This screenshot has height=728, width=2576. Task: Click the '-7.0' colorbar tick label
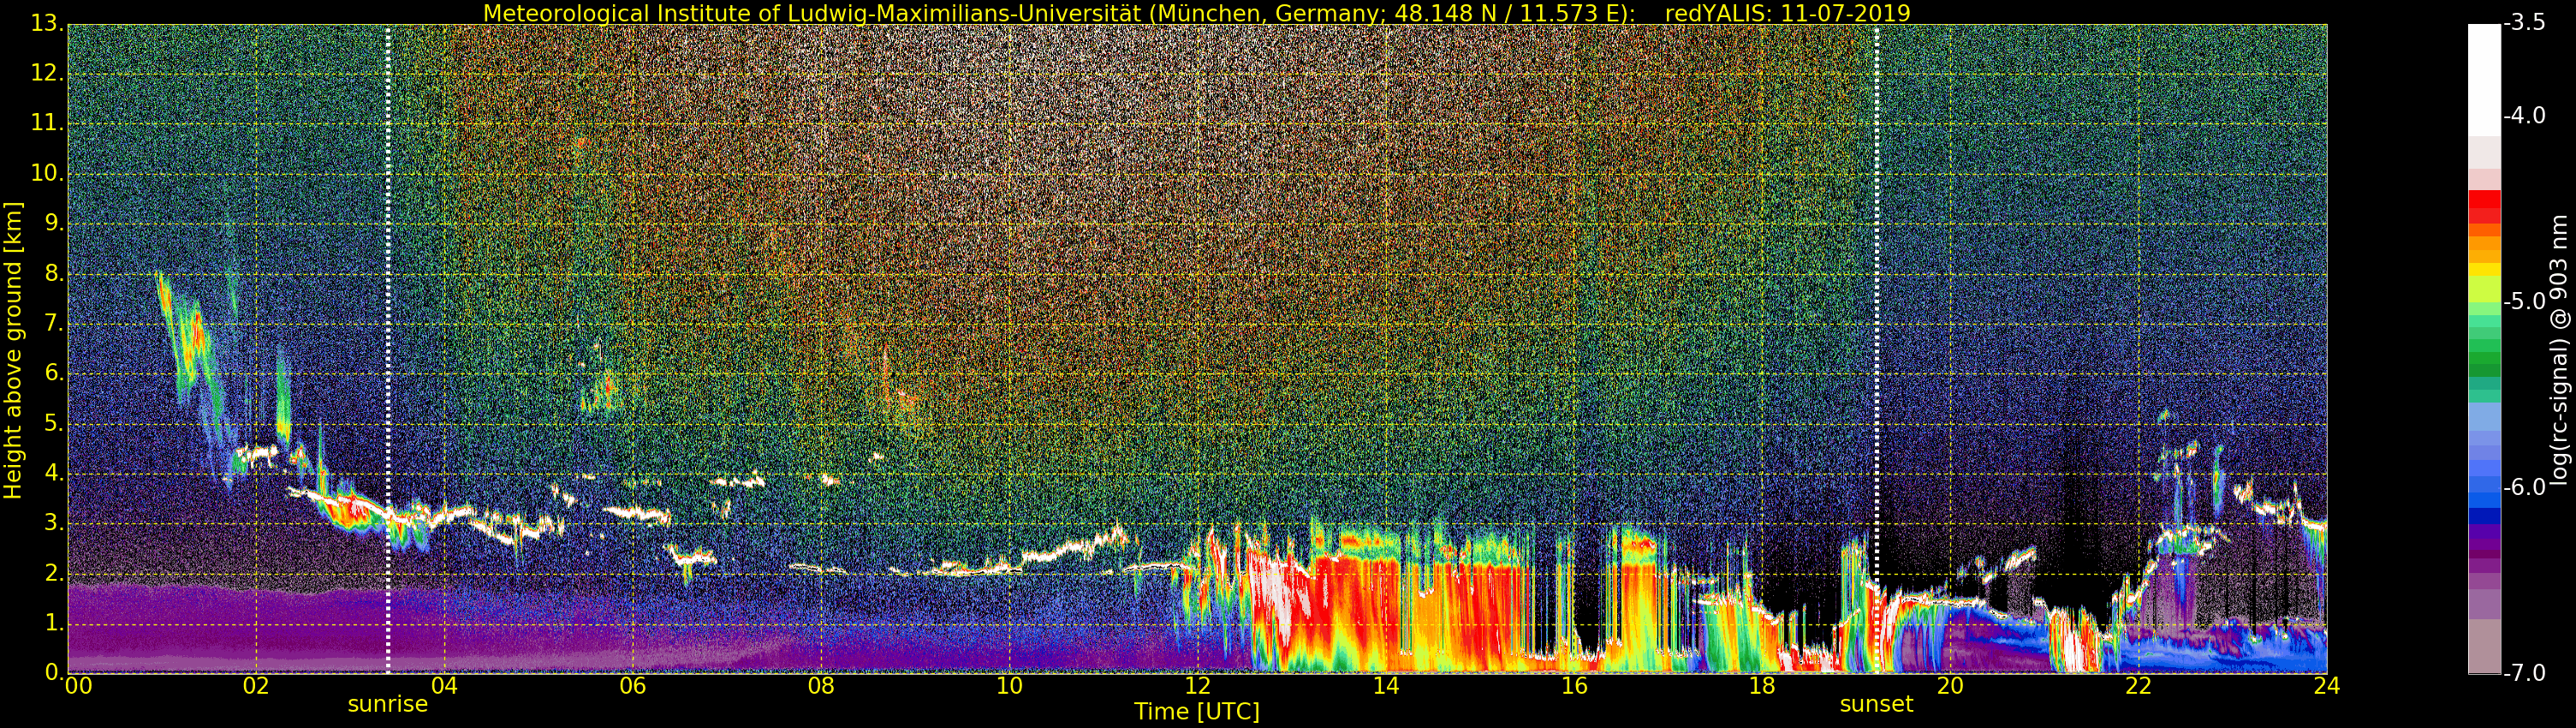click(x=2526, y=673)
